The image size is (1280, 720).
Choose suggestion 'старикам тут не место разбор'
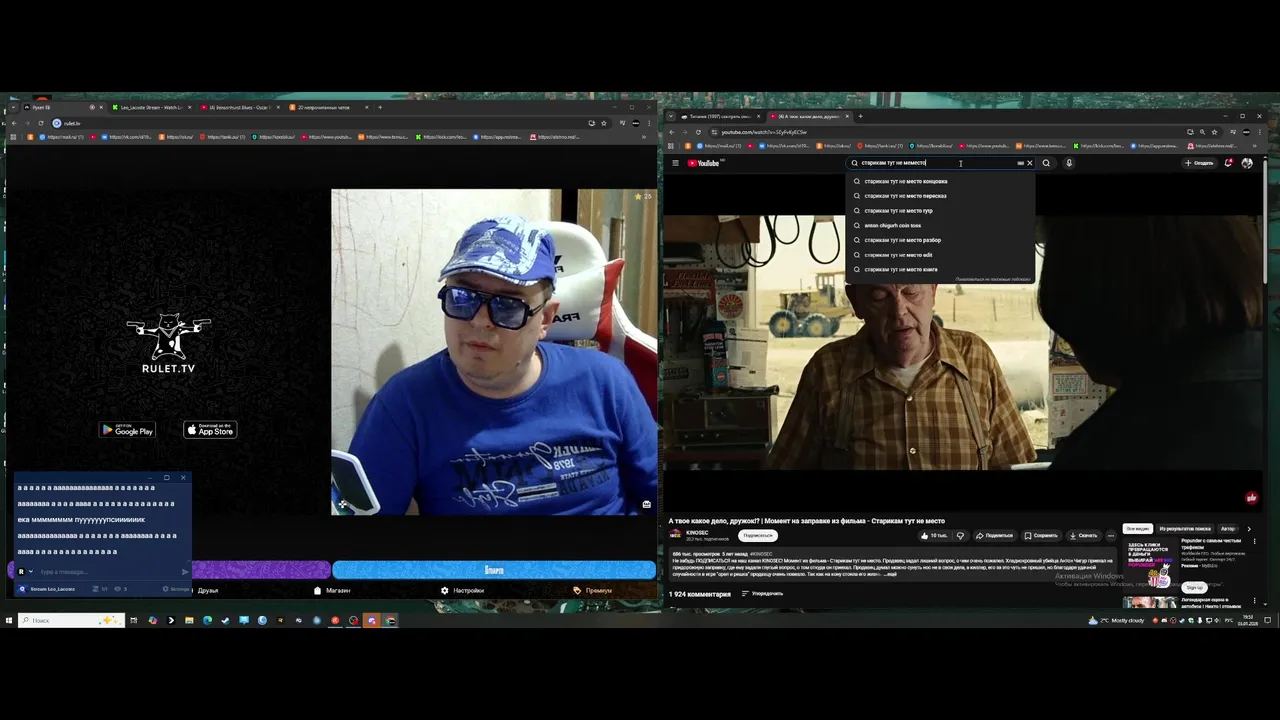click(x=940, y=240)
